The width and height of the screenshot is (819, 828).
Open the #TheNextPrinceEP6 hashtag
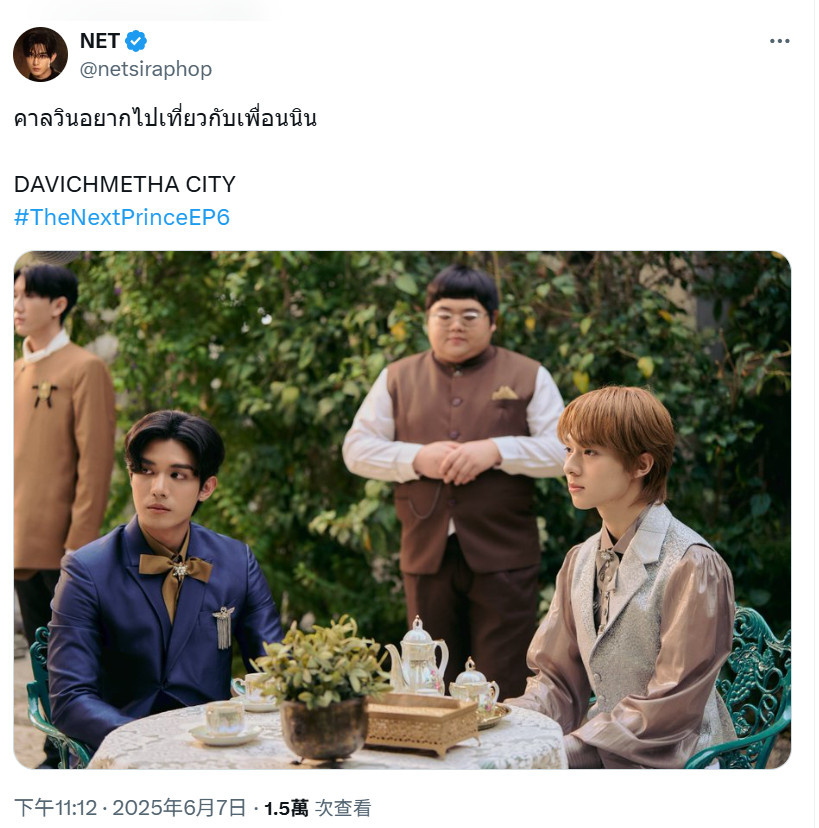pos(122,218)
